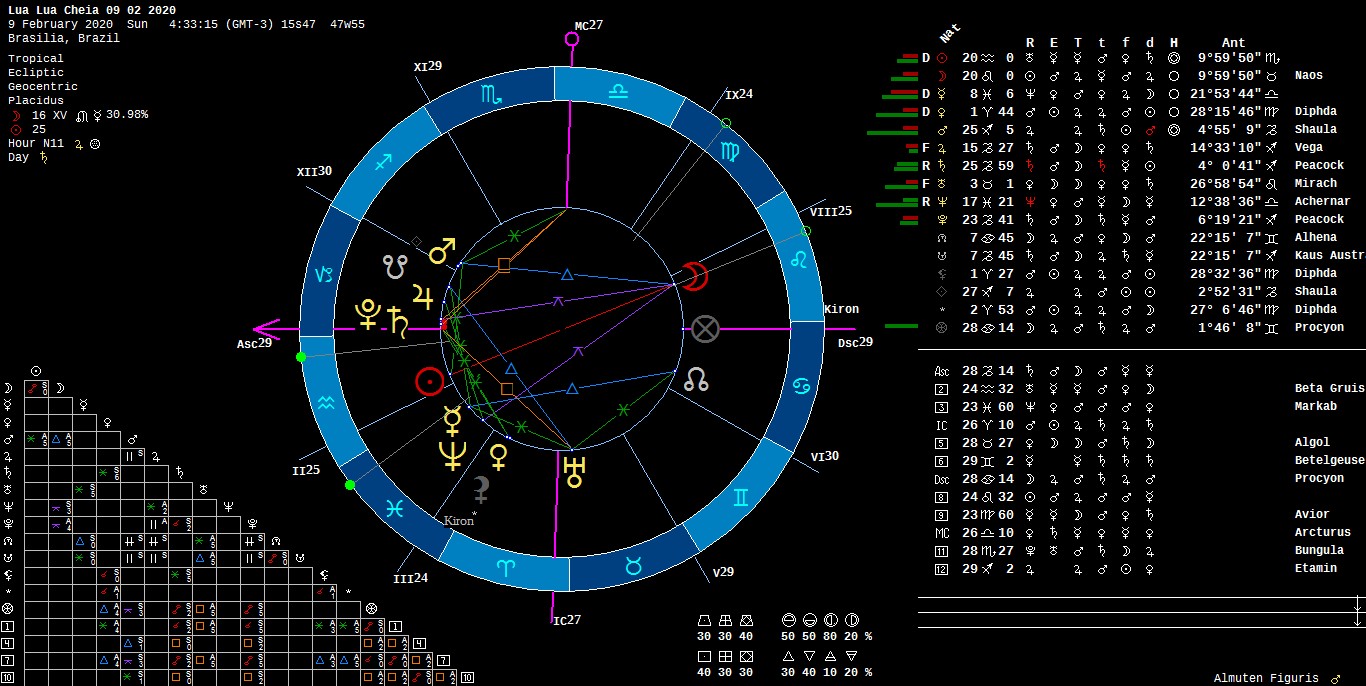This screenshot has width=1366, height=686.
Task: Click the IC27 label below the wheel
Action: tap(567, 621)
